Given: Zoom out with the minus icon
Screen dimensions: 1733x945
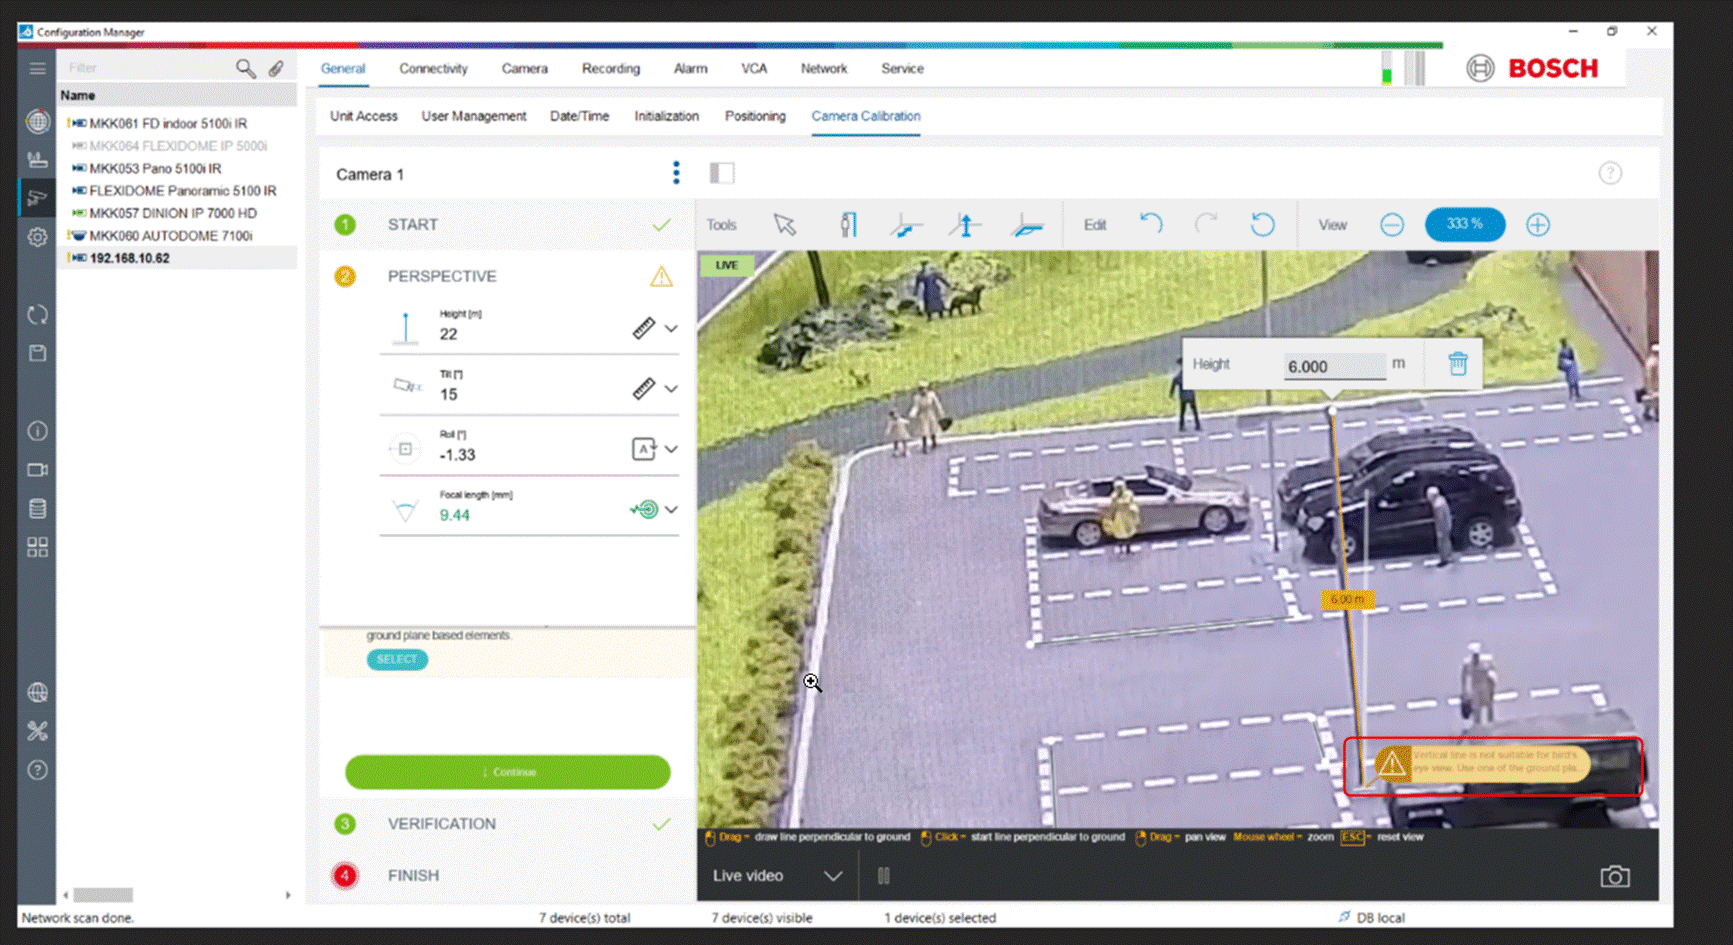Looking at the screenshot, I should click(1392, 225).
